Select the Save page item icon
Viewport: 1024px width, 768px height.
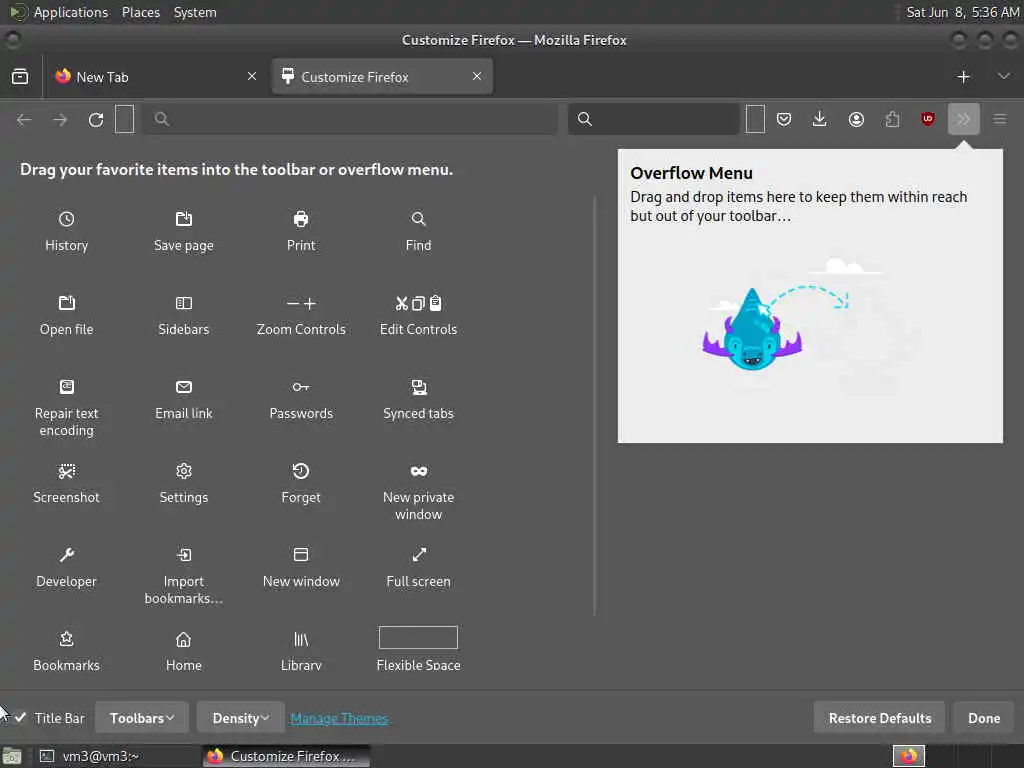pyautogui.click(x=184, y=219)
